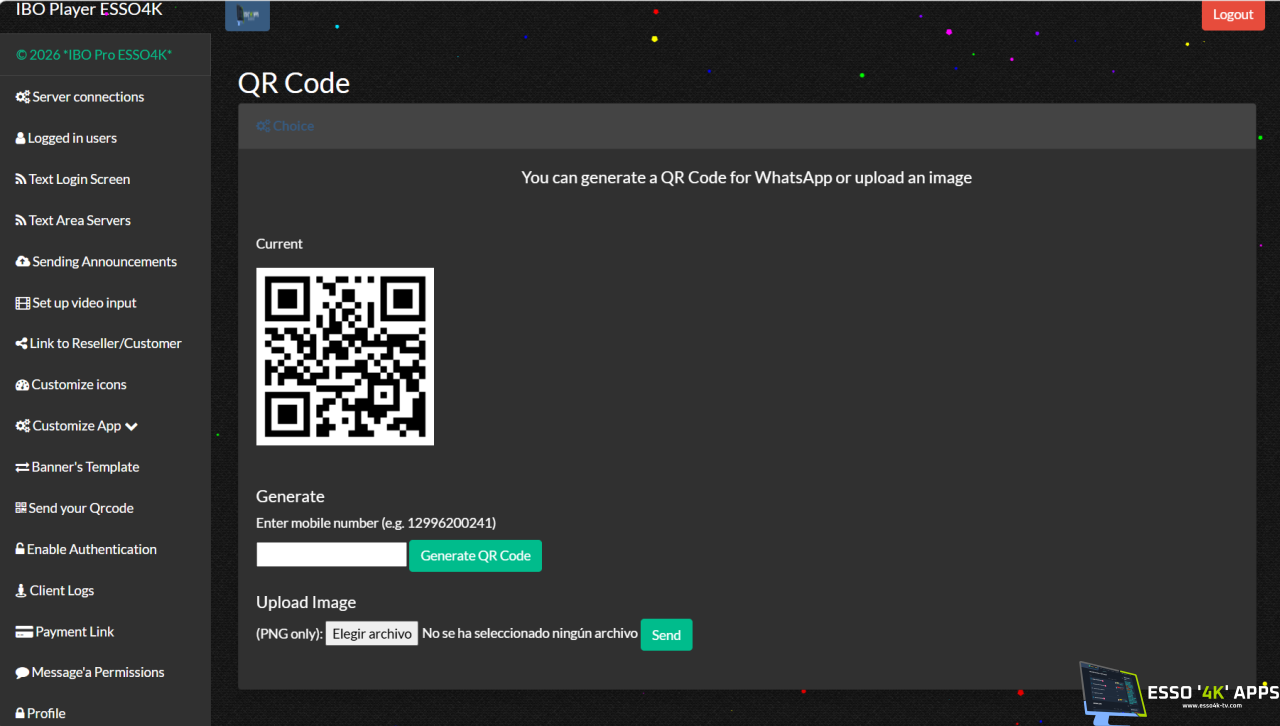This screenshot has height=726, width=1280.
Task: Click the red Logout button
Action: 1233,15
